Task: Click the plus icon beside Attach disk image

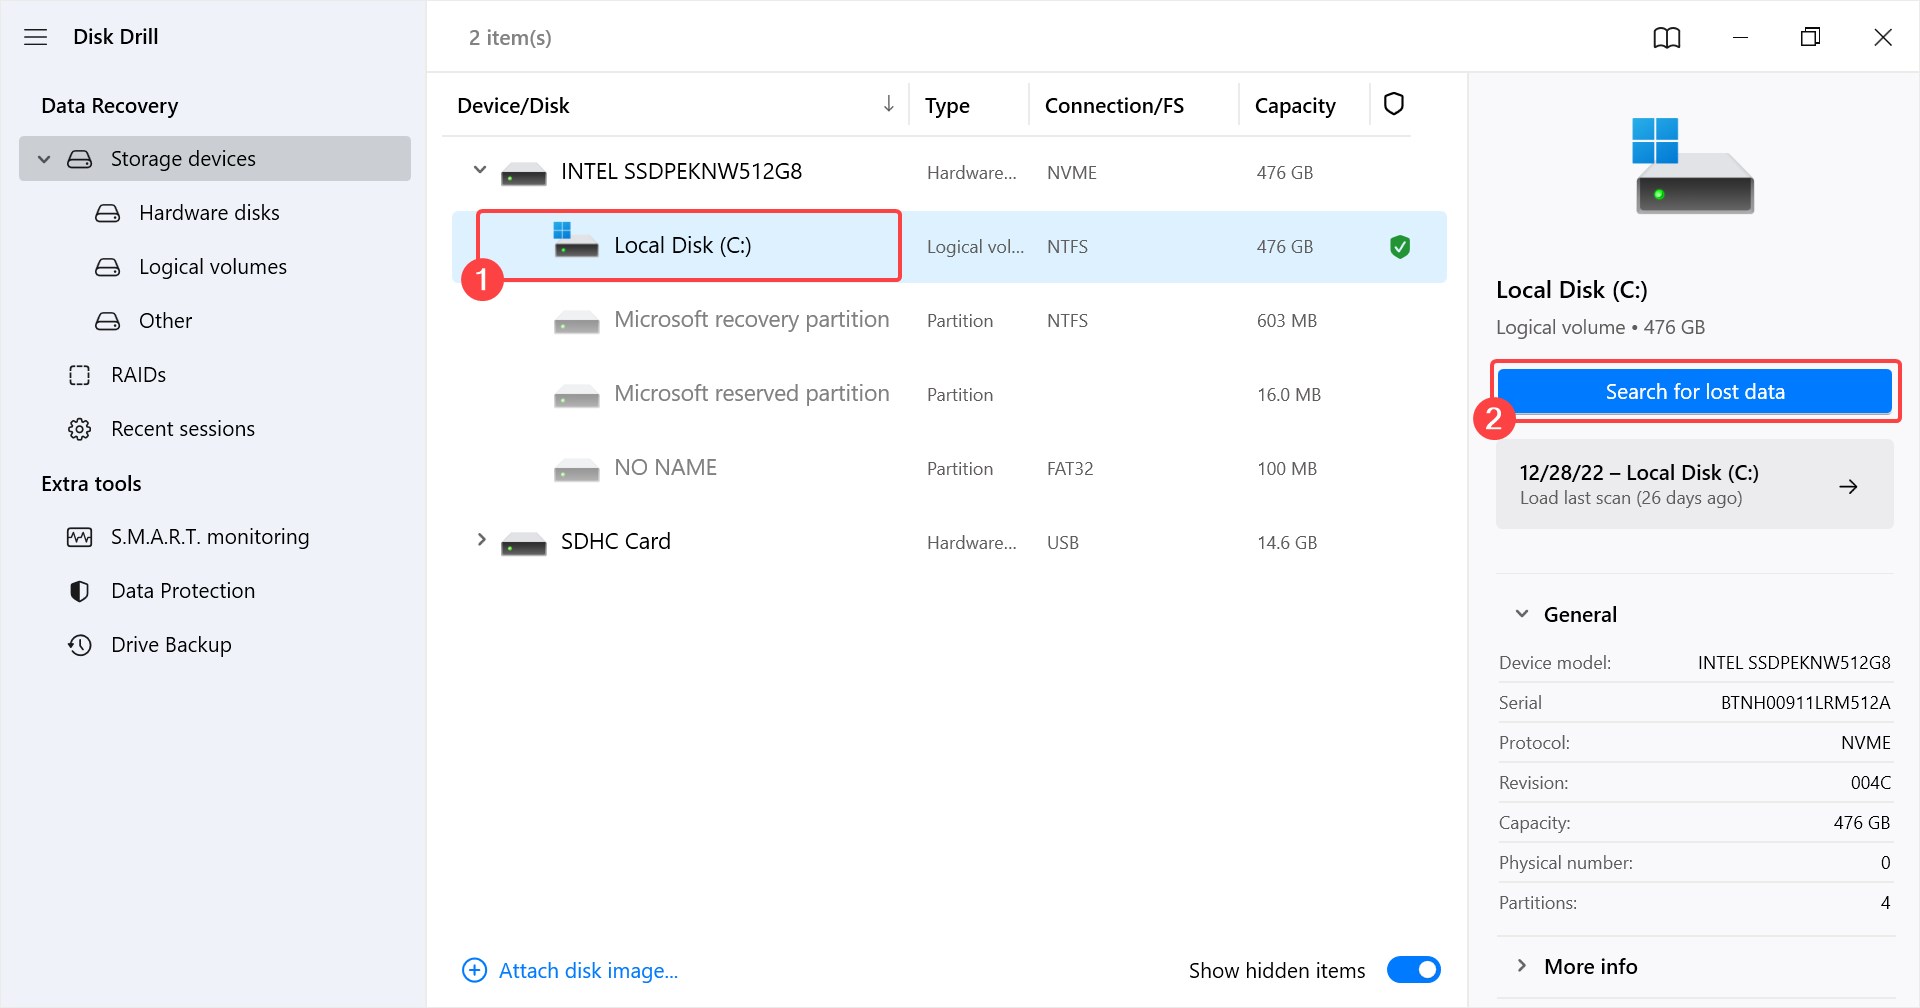Action: [x=474, y=970]
